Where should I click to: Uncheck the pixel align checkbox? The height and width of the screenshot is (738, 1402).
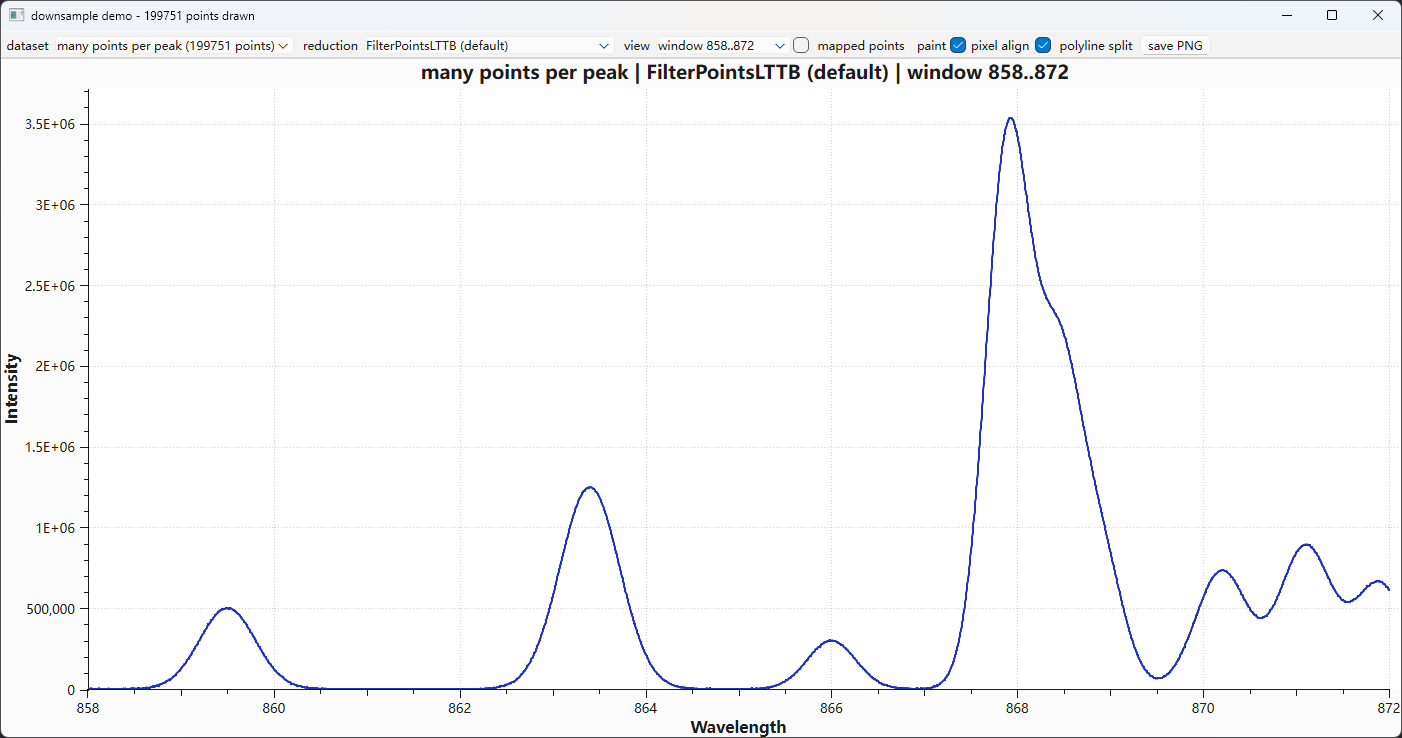click(x=958, y=45)
